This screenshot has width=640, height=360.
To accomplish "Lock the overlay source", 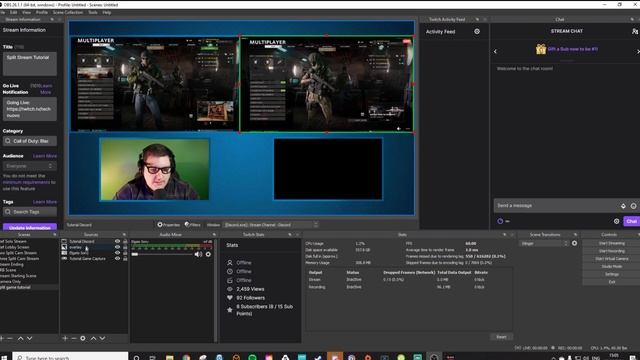I will coord(125,247).
